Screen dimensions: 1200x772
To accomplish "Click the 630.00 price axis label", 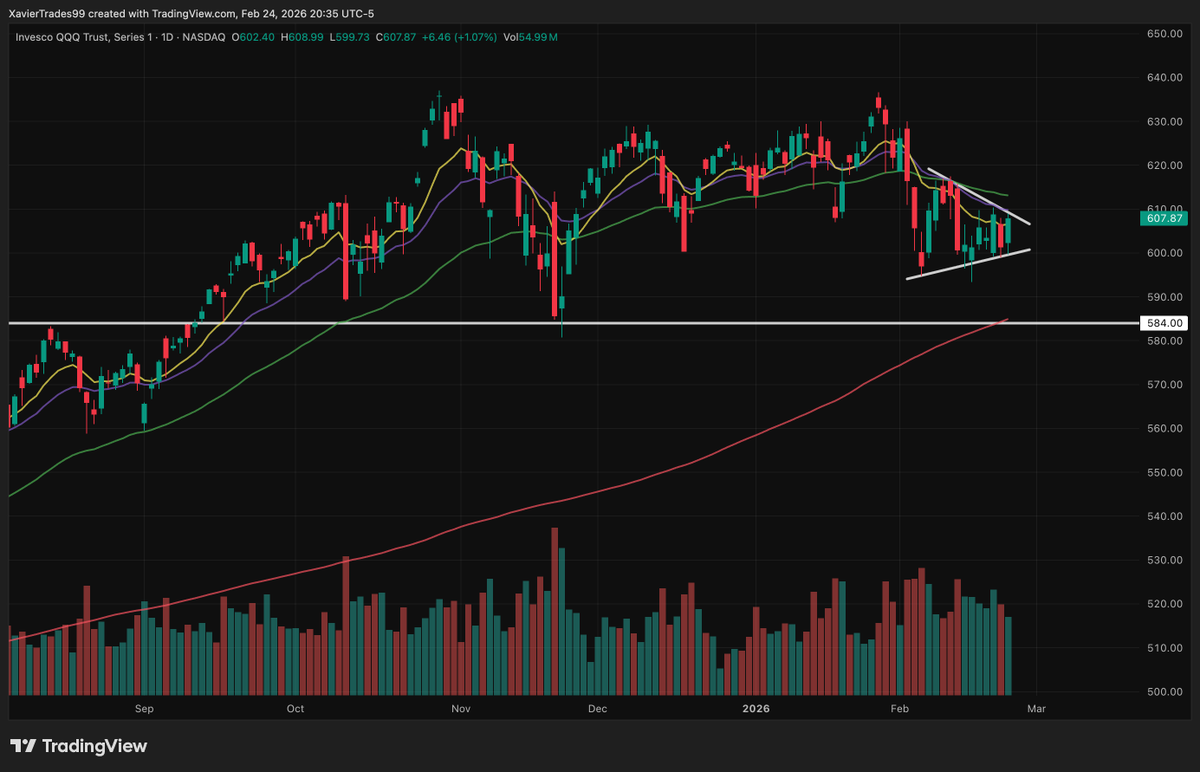I will click(1164, 122).
